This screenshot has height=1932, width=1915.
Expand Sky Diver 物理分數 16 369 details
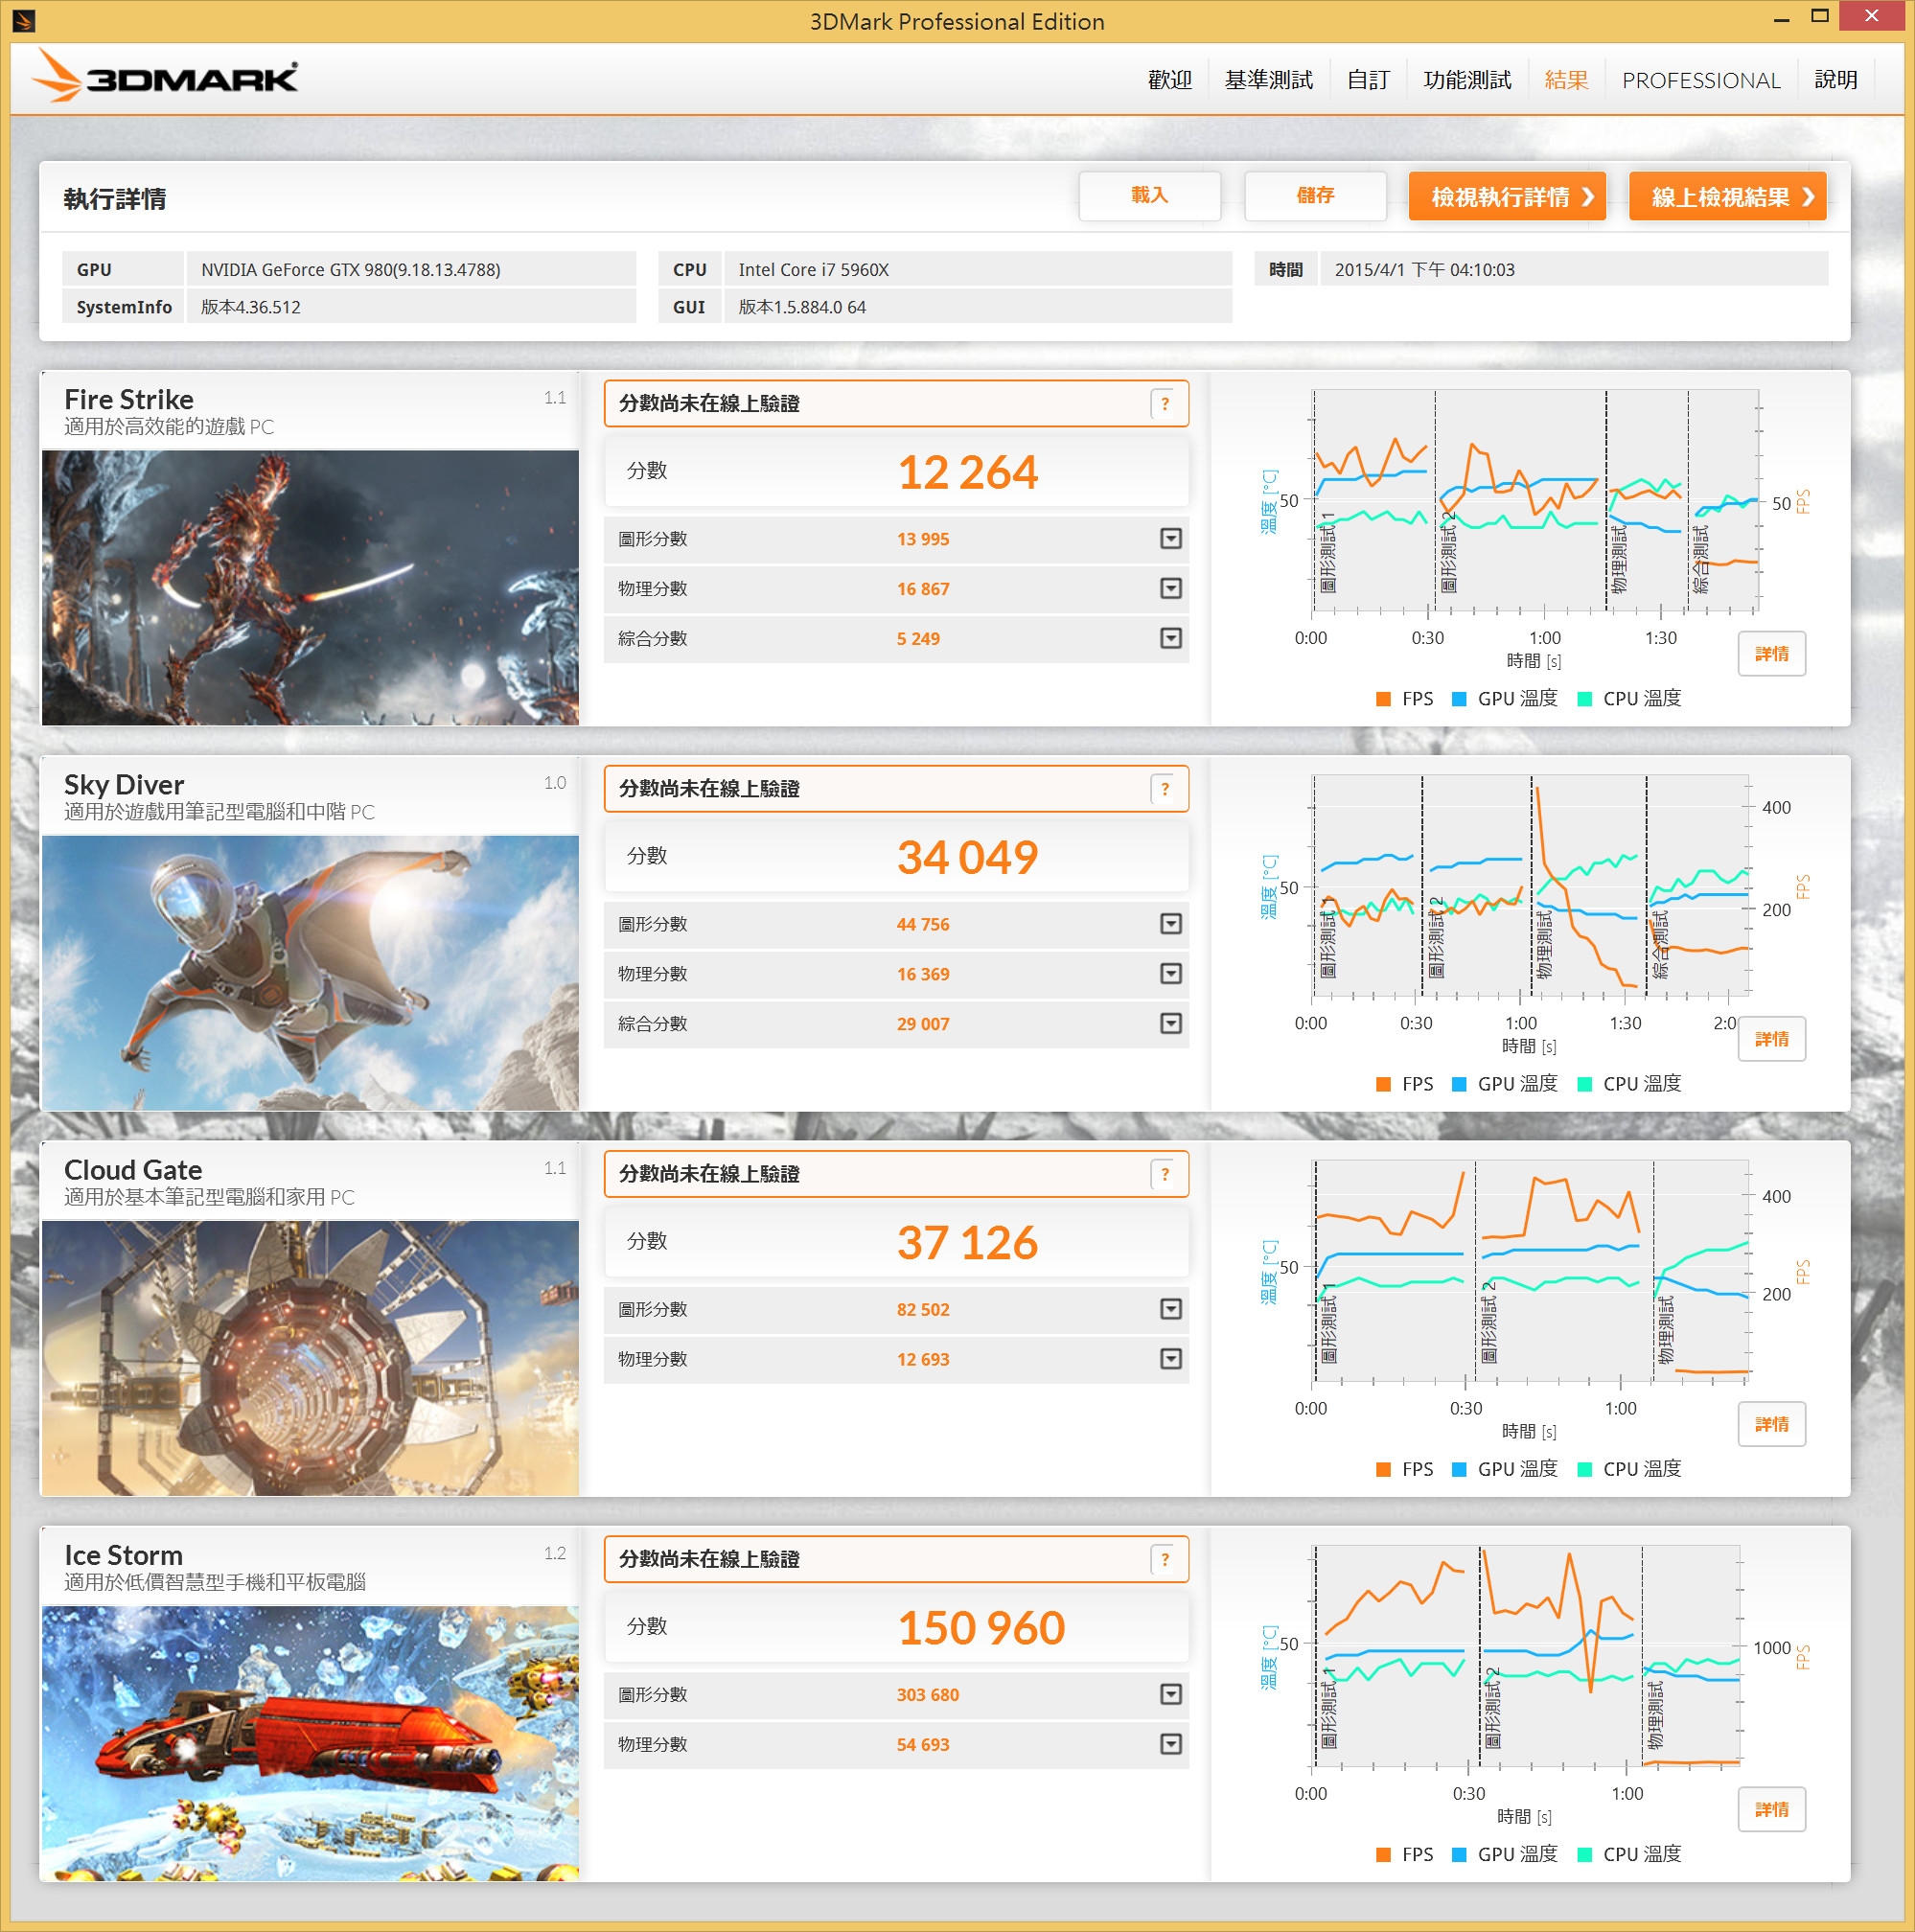[x=1170, y=974]
